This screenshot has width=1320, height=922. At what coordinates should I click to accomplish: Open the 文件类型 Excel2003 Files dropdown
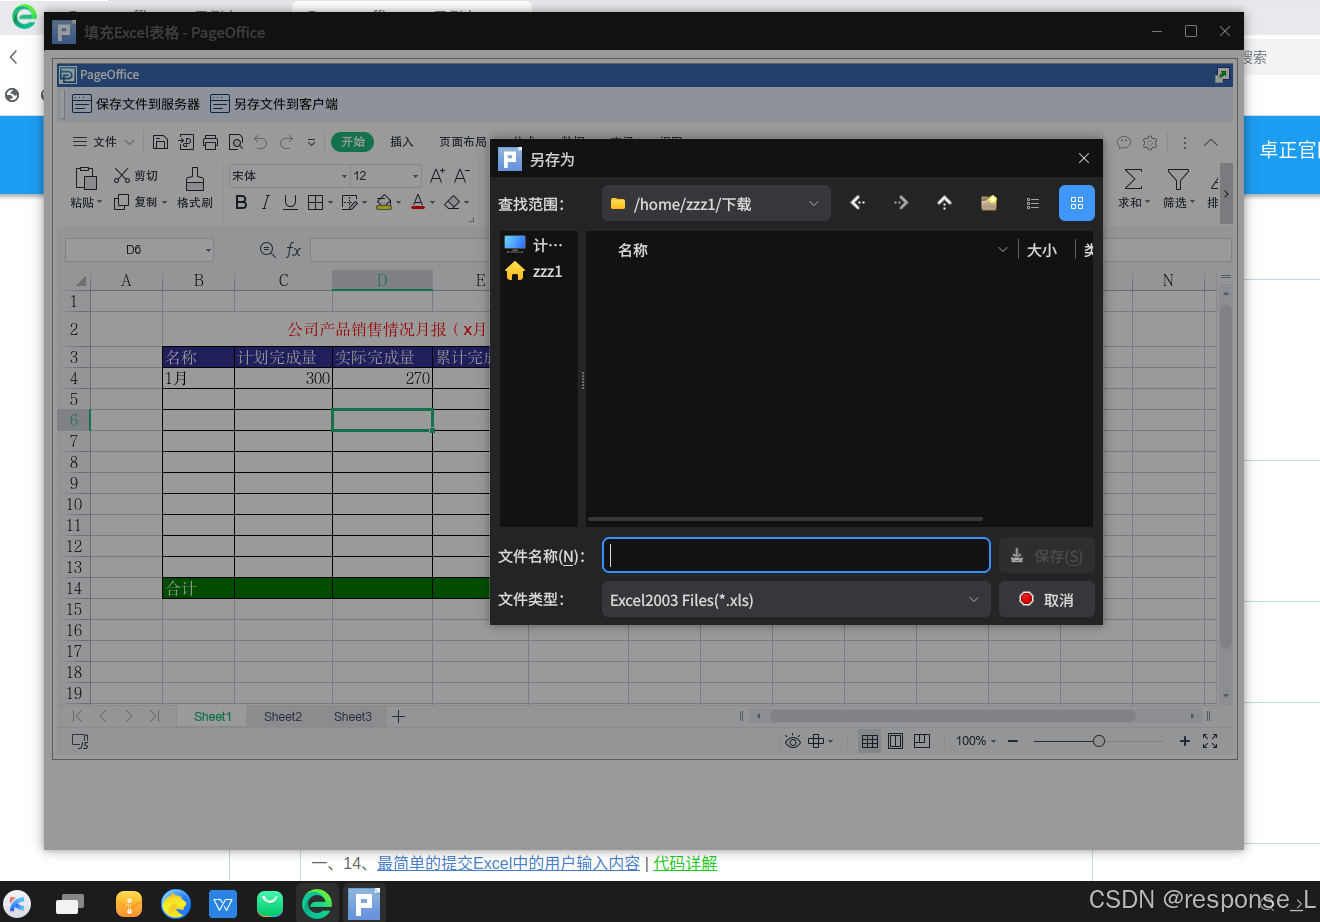coord(796,600)
